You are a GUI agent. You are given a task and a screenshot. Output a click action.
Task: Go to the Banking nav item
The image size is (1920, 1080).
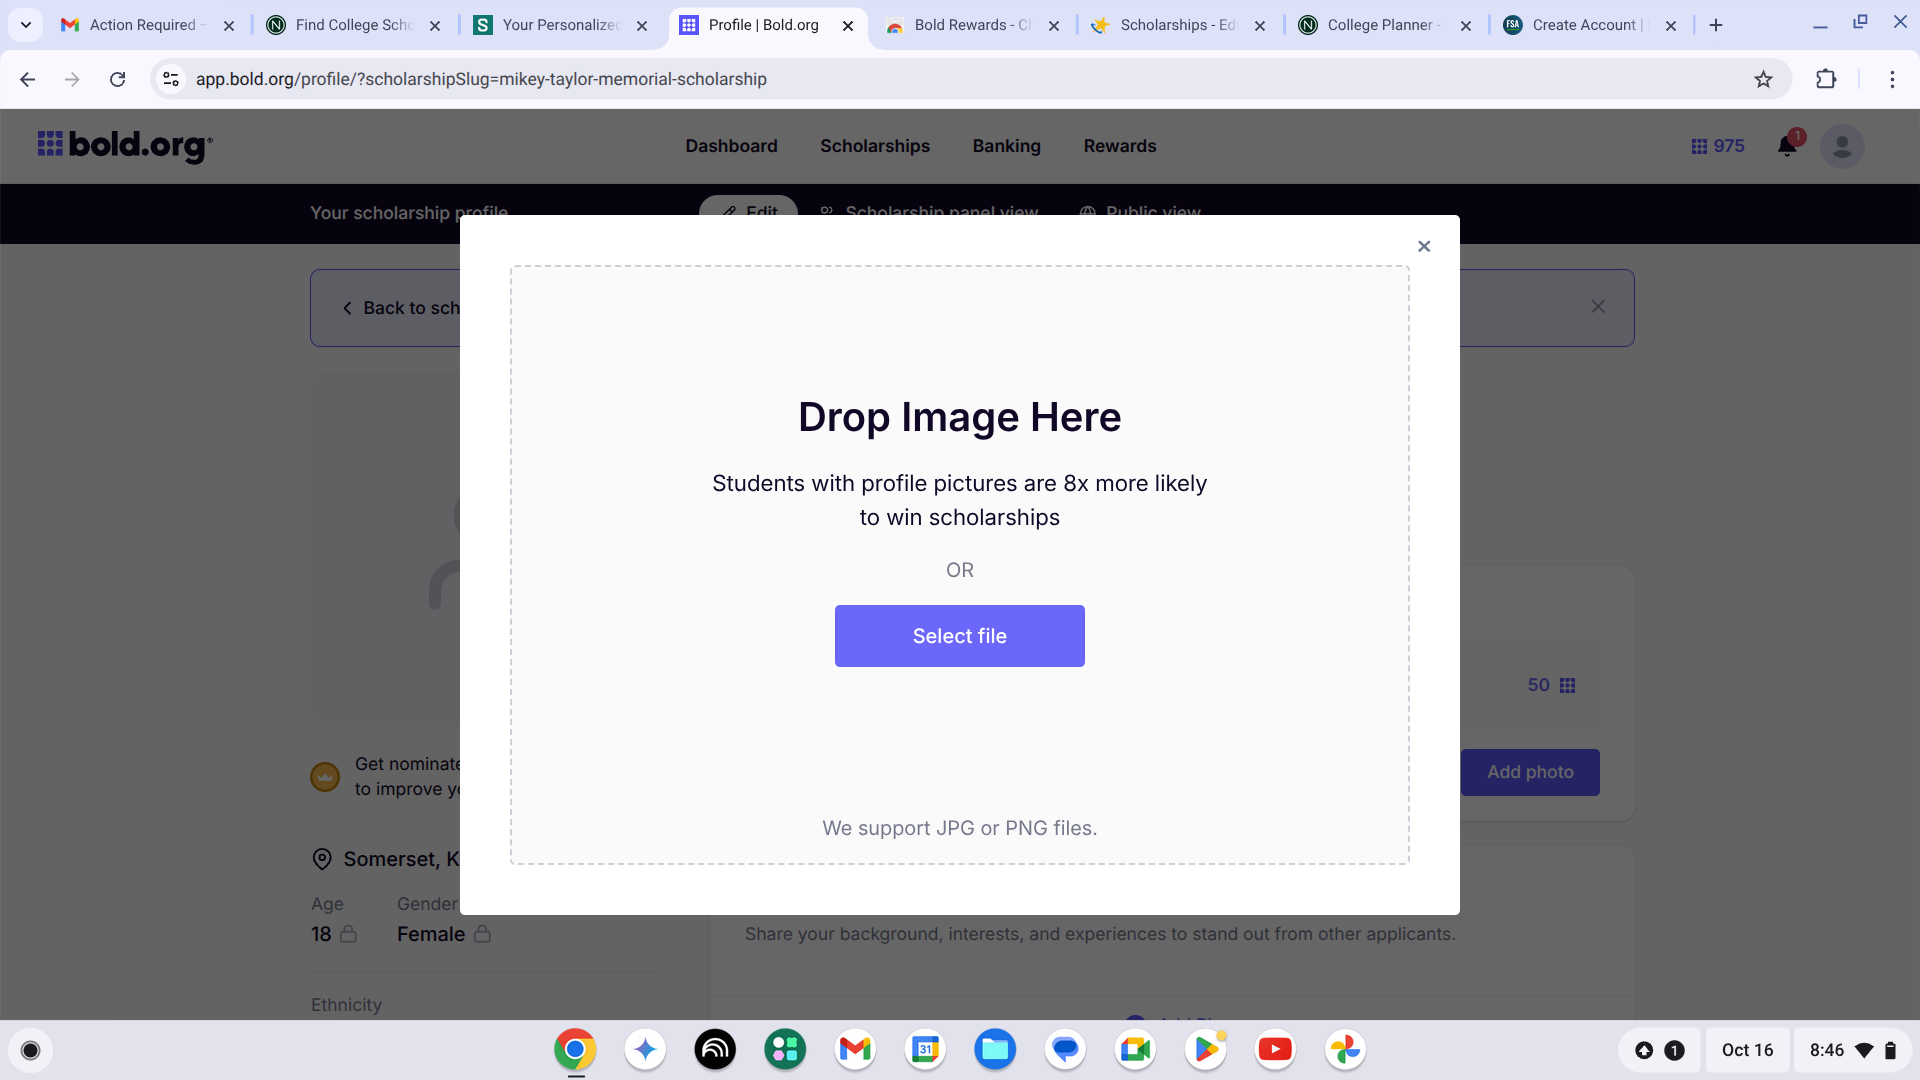click(x=1006, y=146)
